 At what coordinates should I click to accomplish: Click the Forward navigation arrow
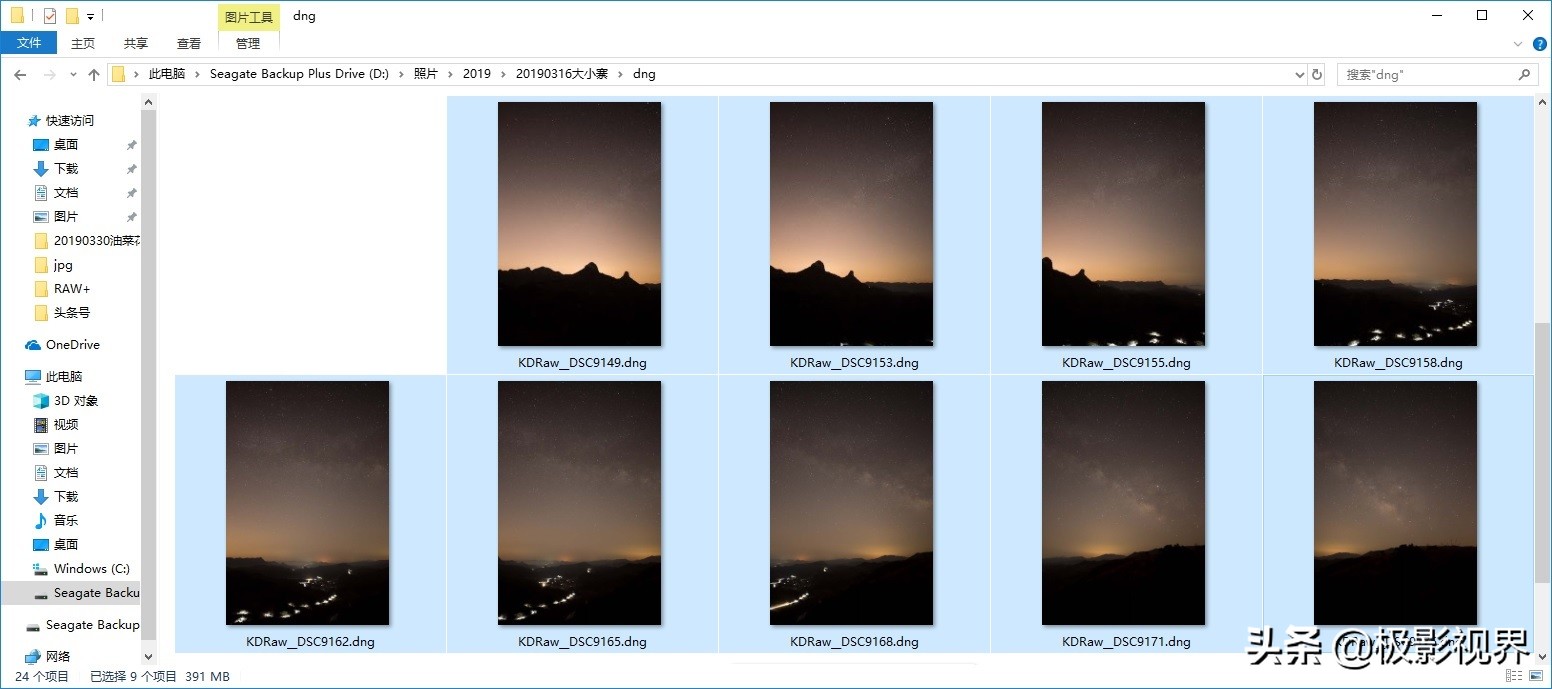(x=49, y=75)
